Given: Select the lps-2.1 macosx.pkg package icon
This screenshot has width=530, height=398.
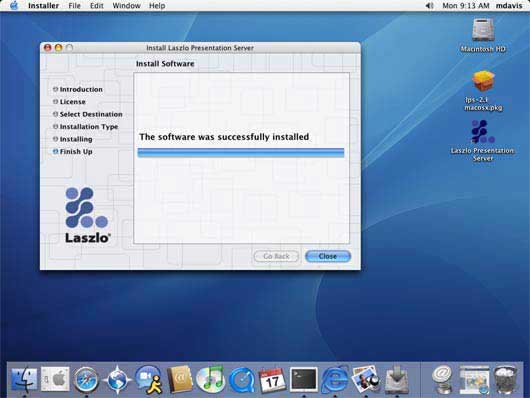Looking at the screenshot, I should coord(483,91).
